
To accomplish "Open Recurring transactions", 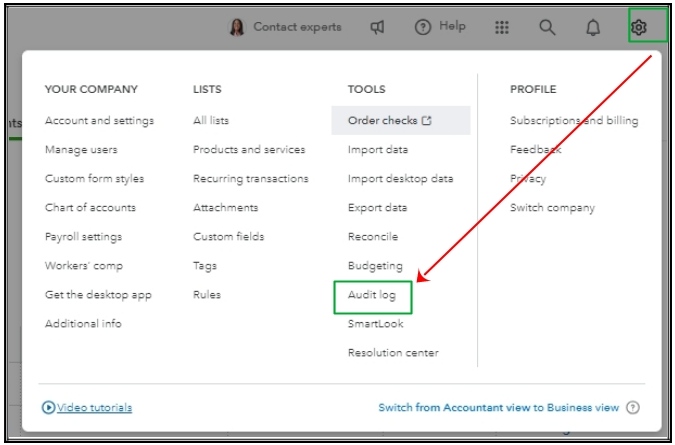I will (250, 179).
